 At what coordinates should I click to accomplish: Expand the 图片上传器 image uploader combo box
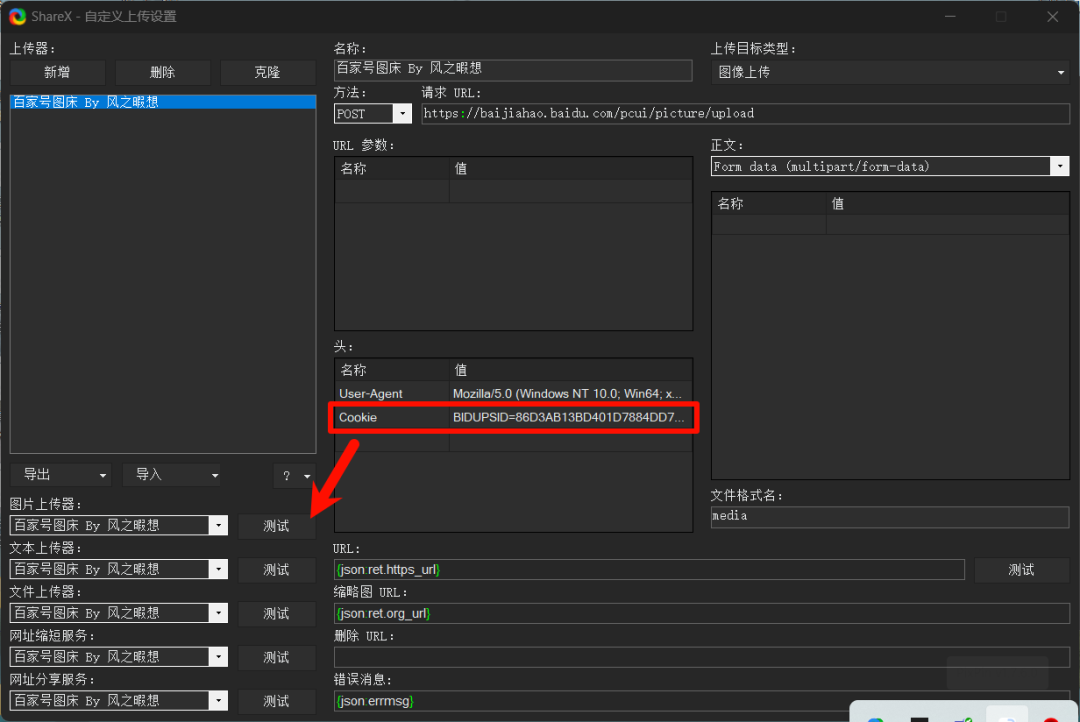pyautogui.click(x=218, y=526)
